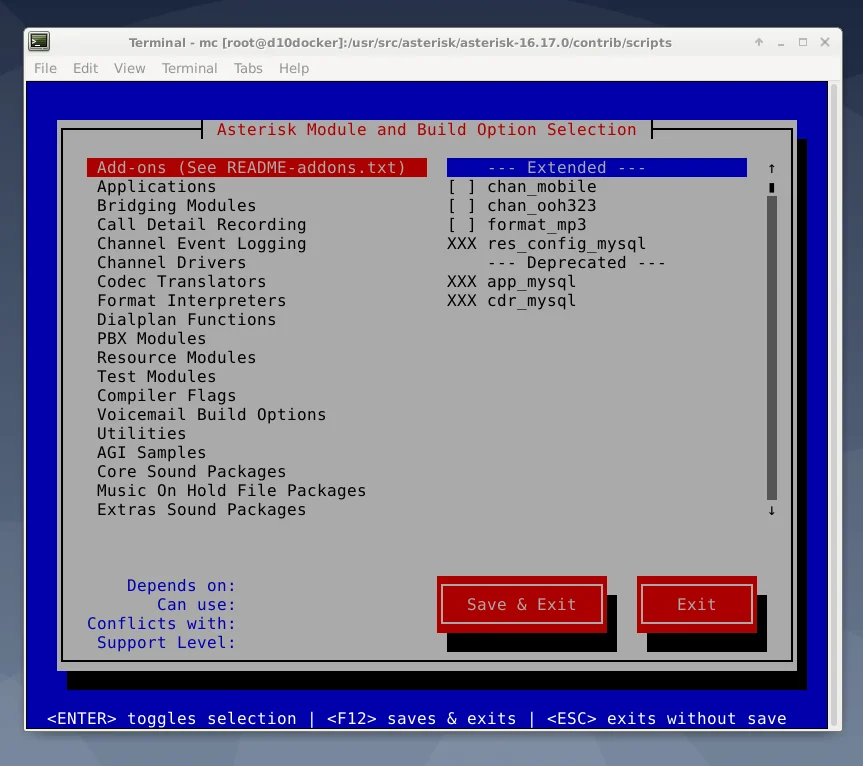This screenshot has width=863, height=766.
Task: Minimize the Terminal window
Action: 781,42
